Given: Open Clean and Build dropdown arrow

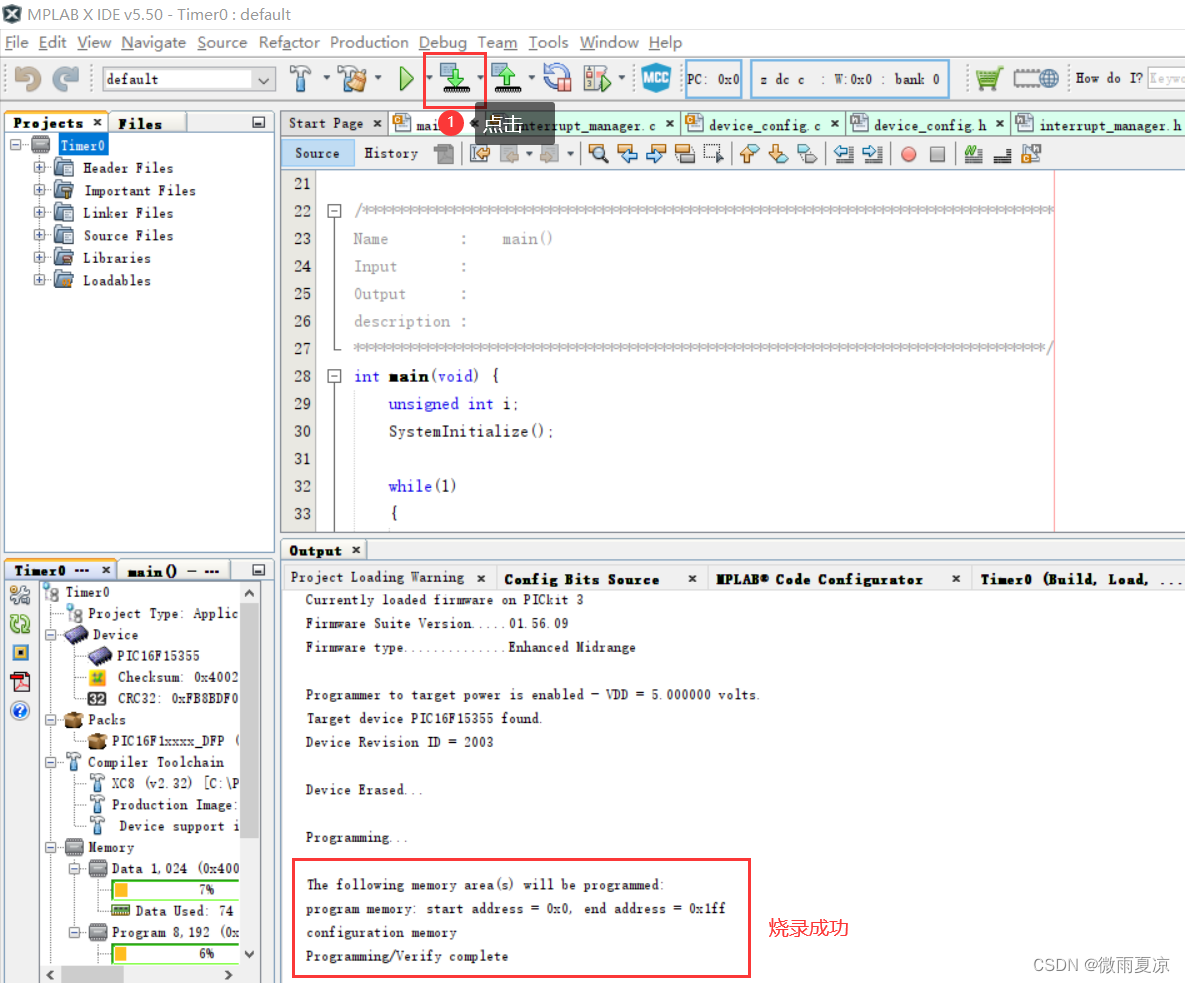Looking at the screenshot, I should [378, 78].
